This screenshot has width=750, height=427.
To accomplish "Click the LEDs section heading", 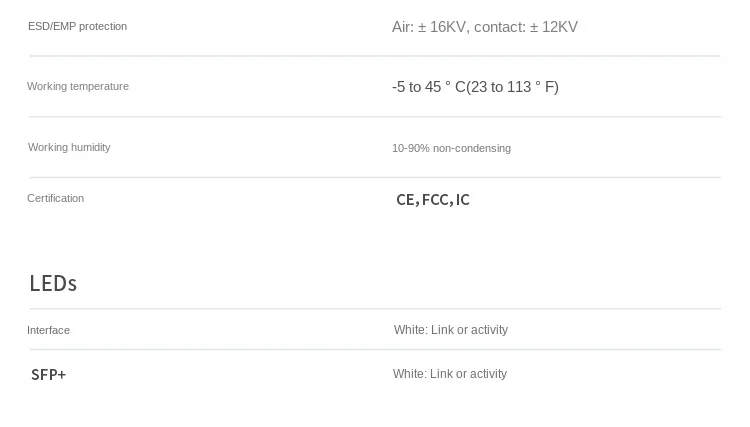I will coord(53,284).
